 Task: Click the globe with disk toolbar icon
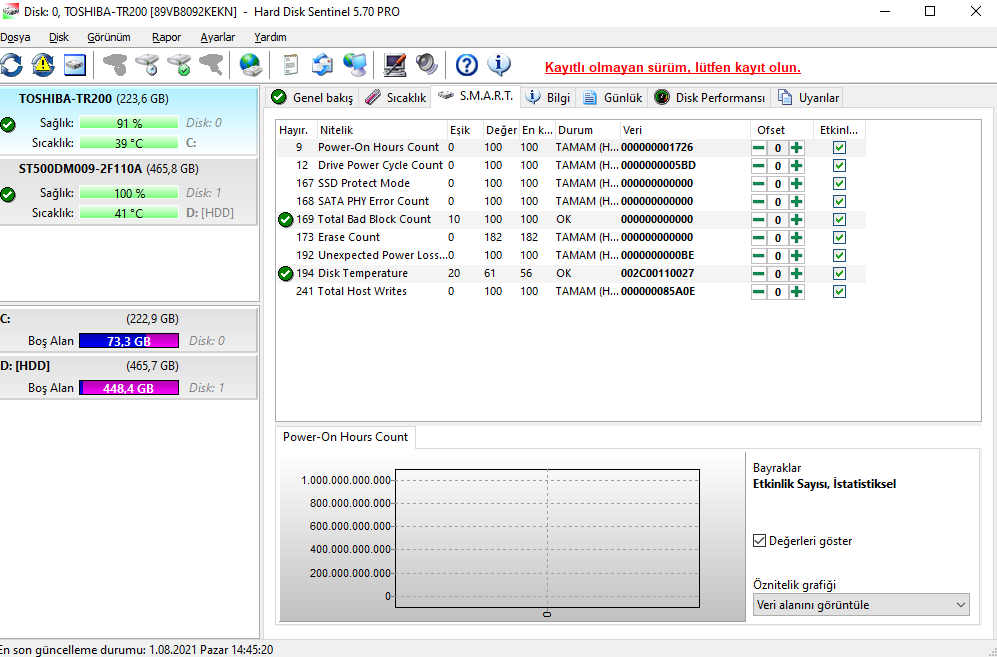[251, 65]
